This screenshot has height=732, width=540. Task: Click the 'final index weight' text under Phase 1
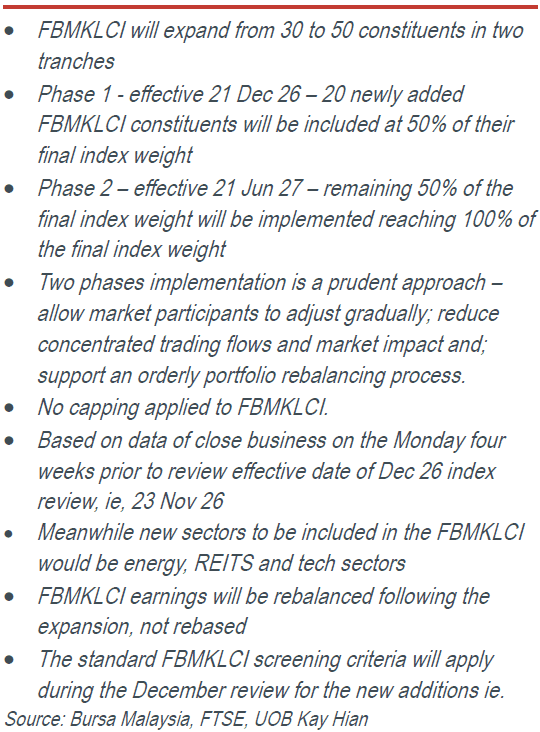point(115,156)
